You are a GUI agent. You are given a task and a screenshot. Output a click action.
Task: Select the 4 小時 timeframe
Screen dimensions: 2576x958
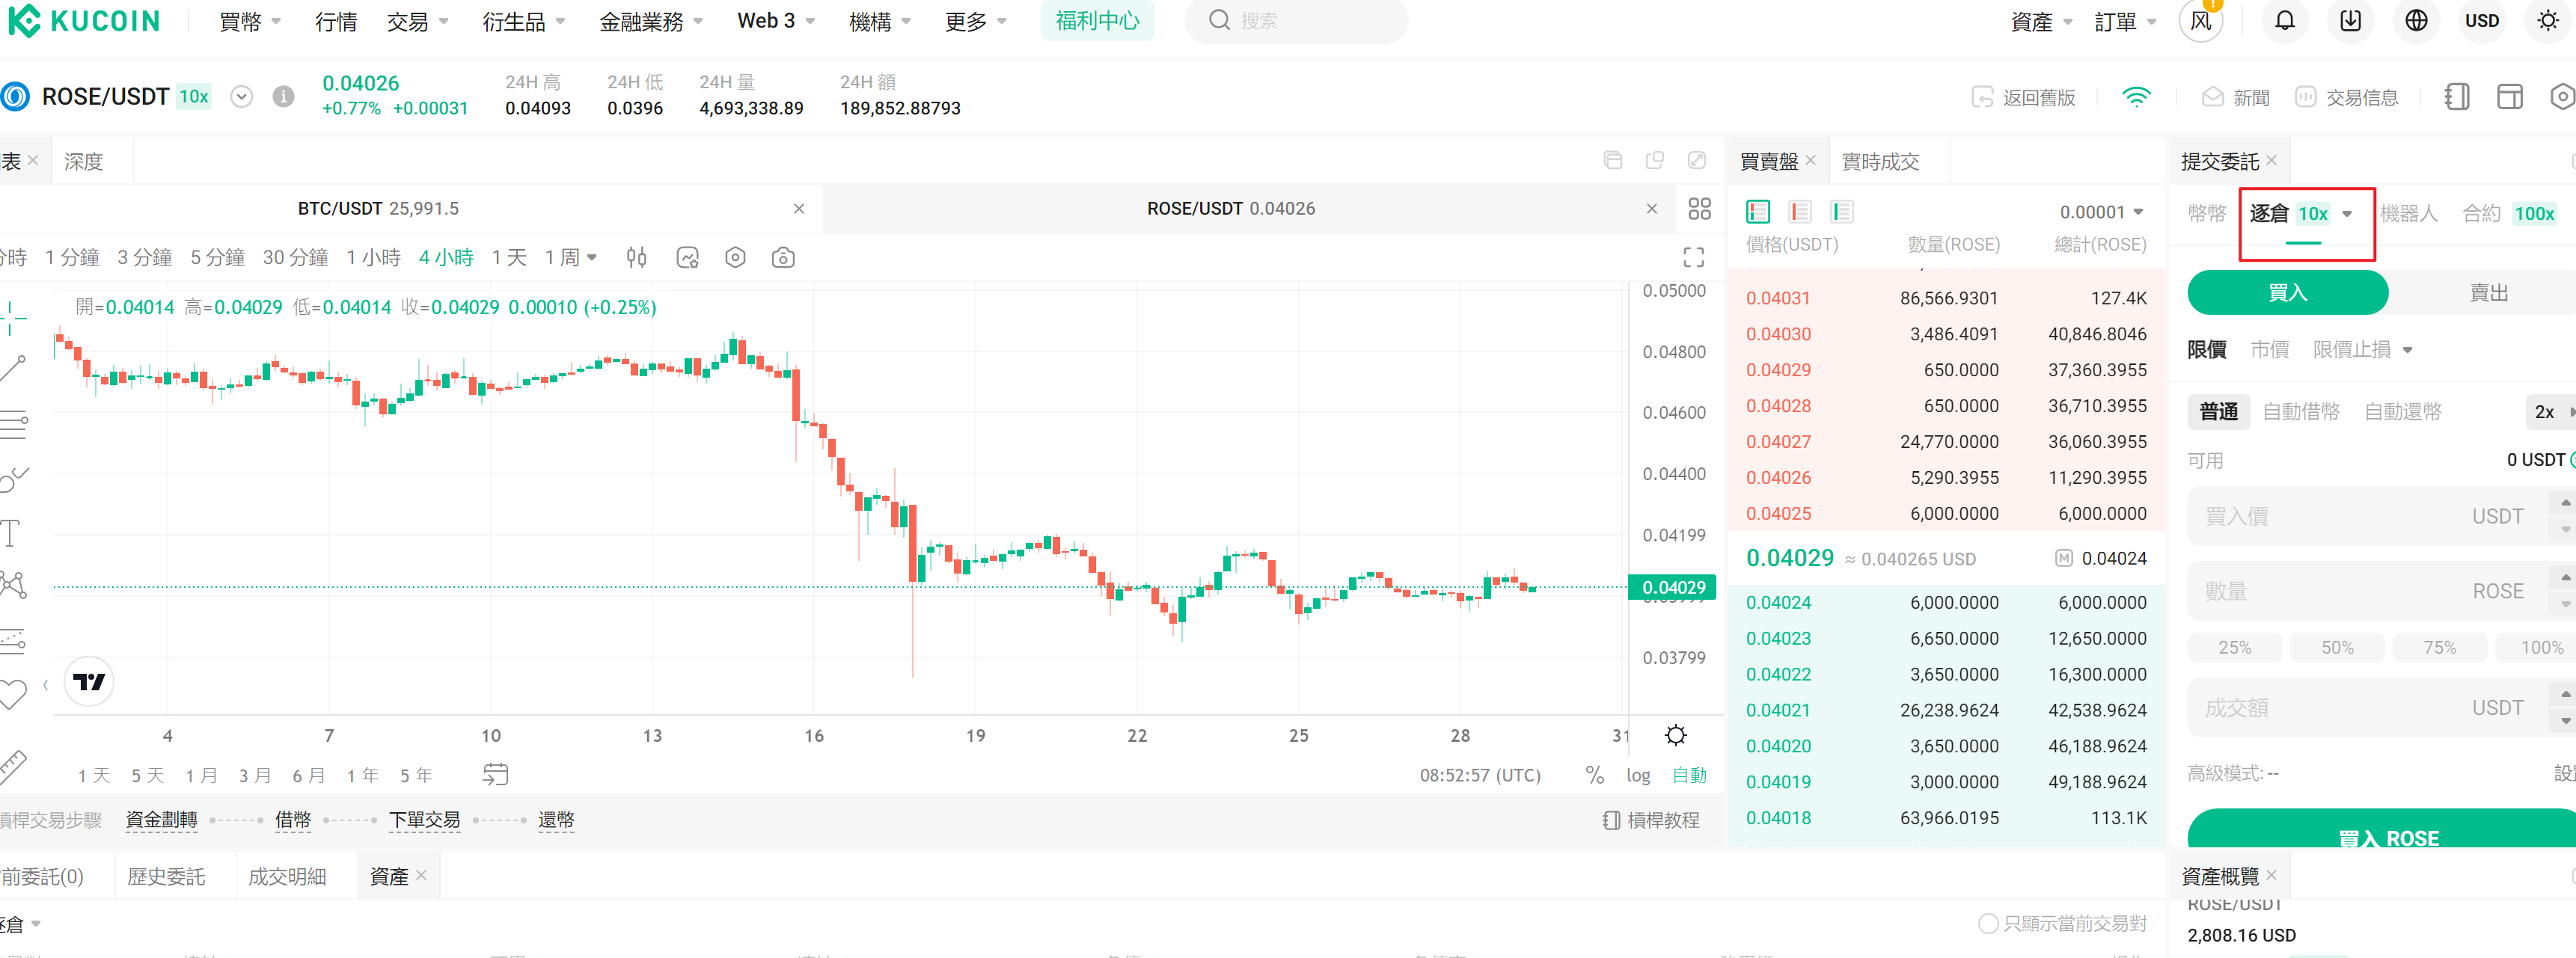pos(446,258)
